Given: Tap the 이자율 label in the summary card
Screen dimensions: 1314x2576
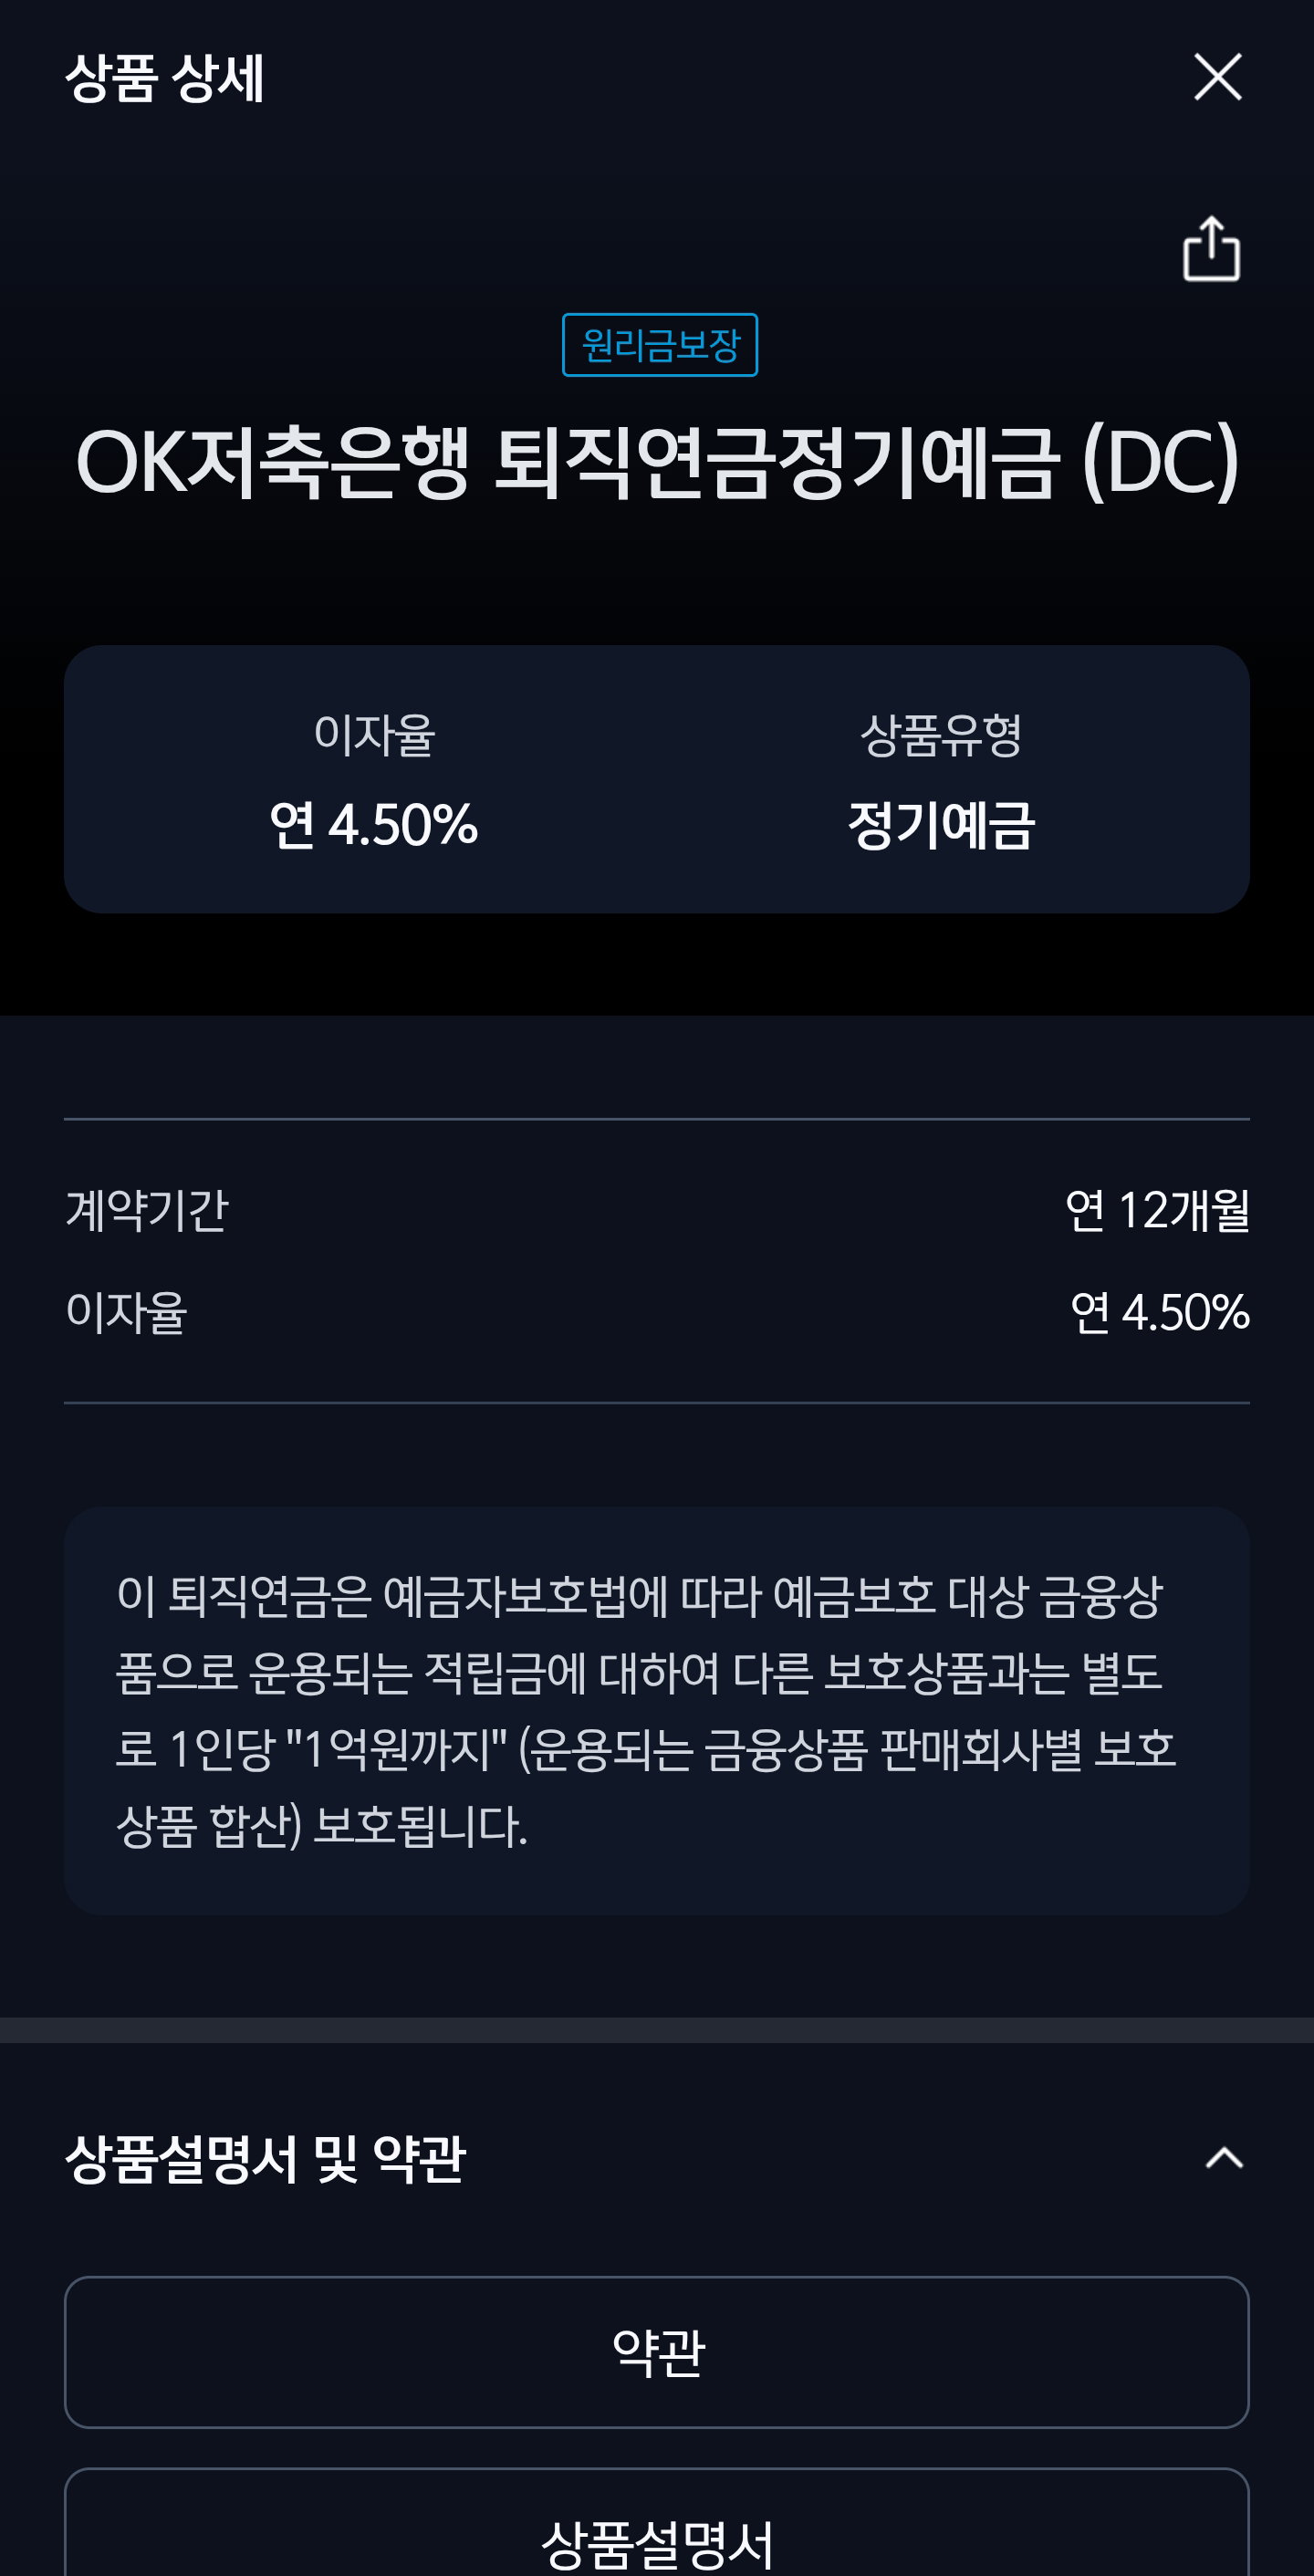Looking at the screenshot, I should click(374, 734).
